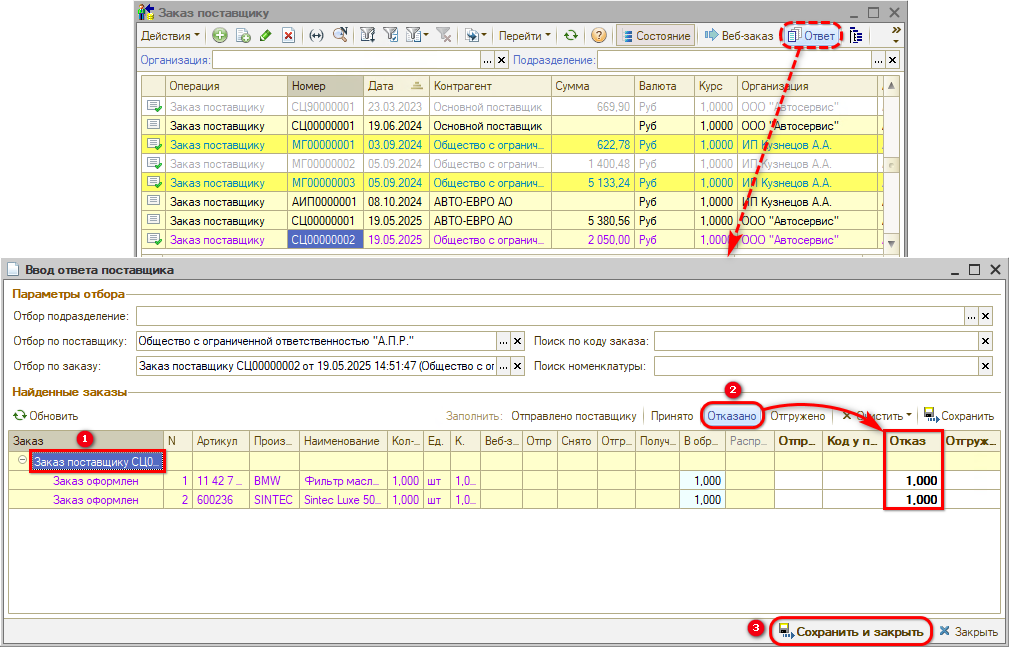Open the Действия dropdown menu
This screenshot has height=647, width=1009.
pos(170,35)
